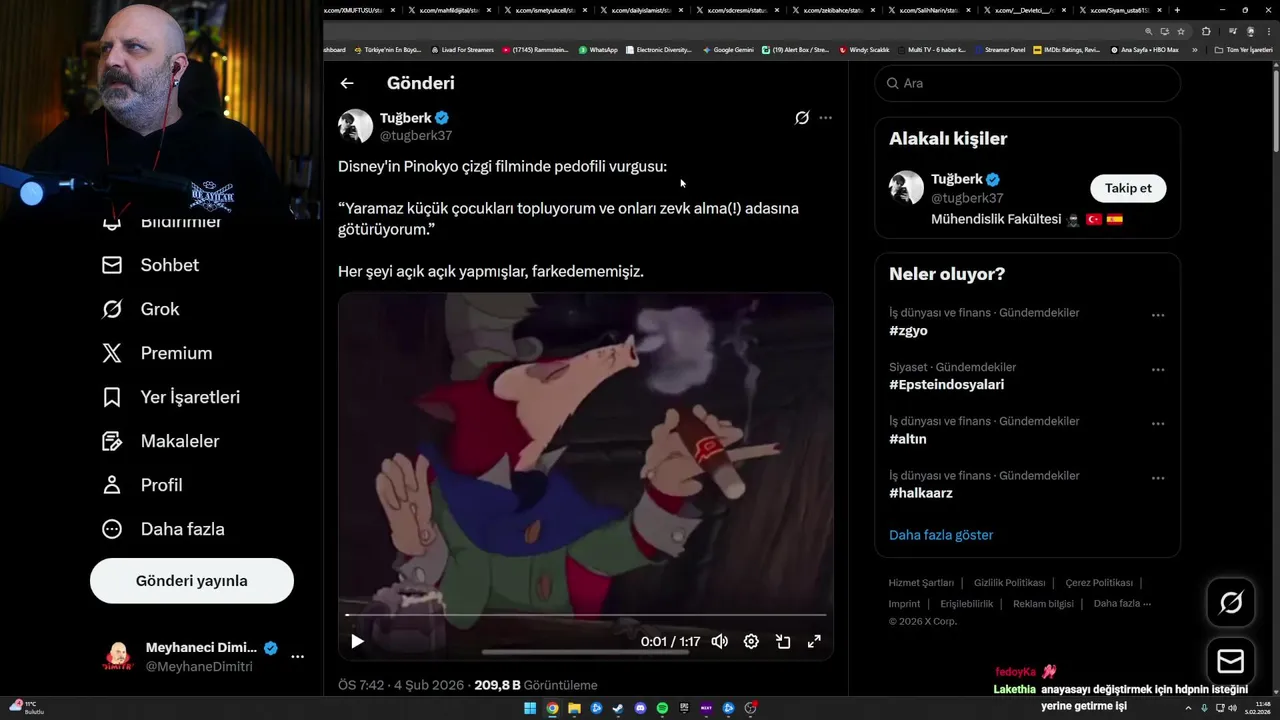Open options dots for #Epsteindosyalari trend

point(1158,369)
